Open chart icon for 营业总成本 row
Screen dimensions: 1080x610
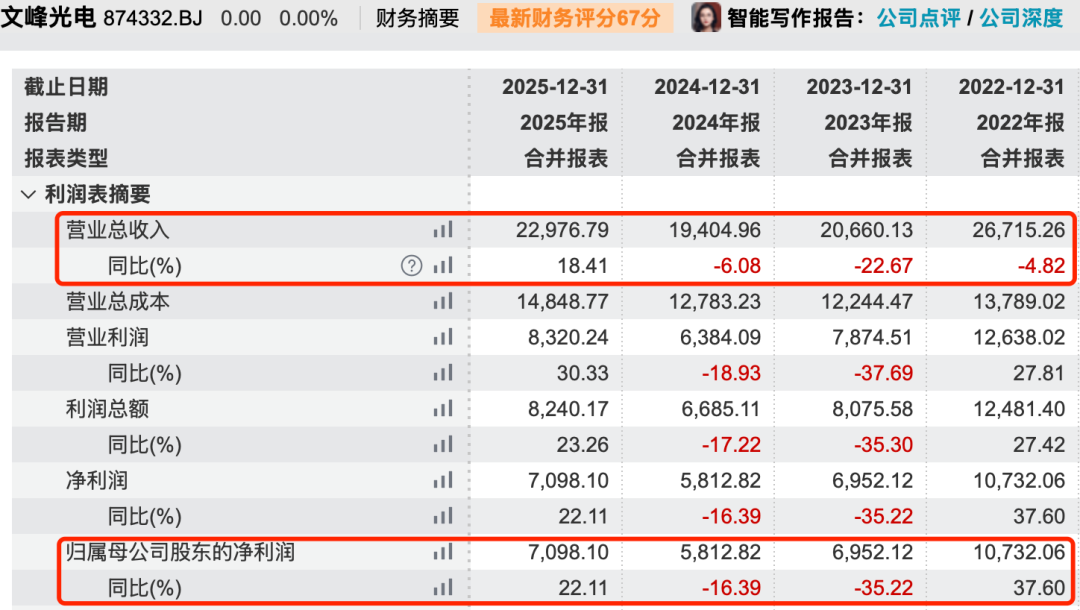coord(443,301)
